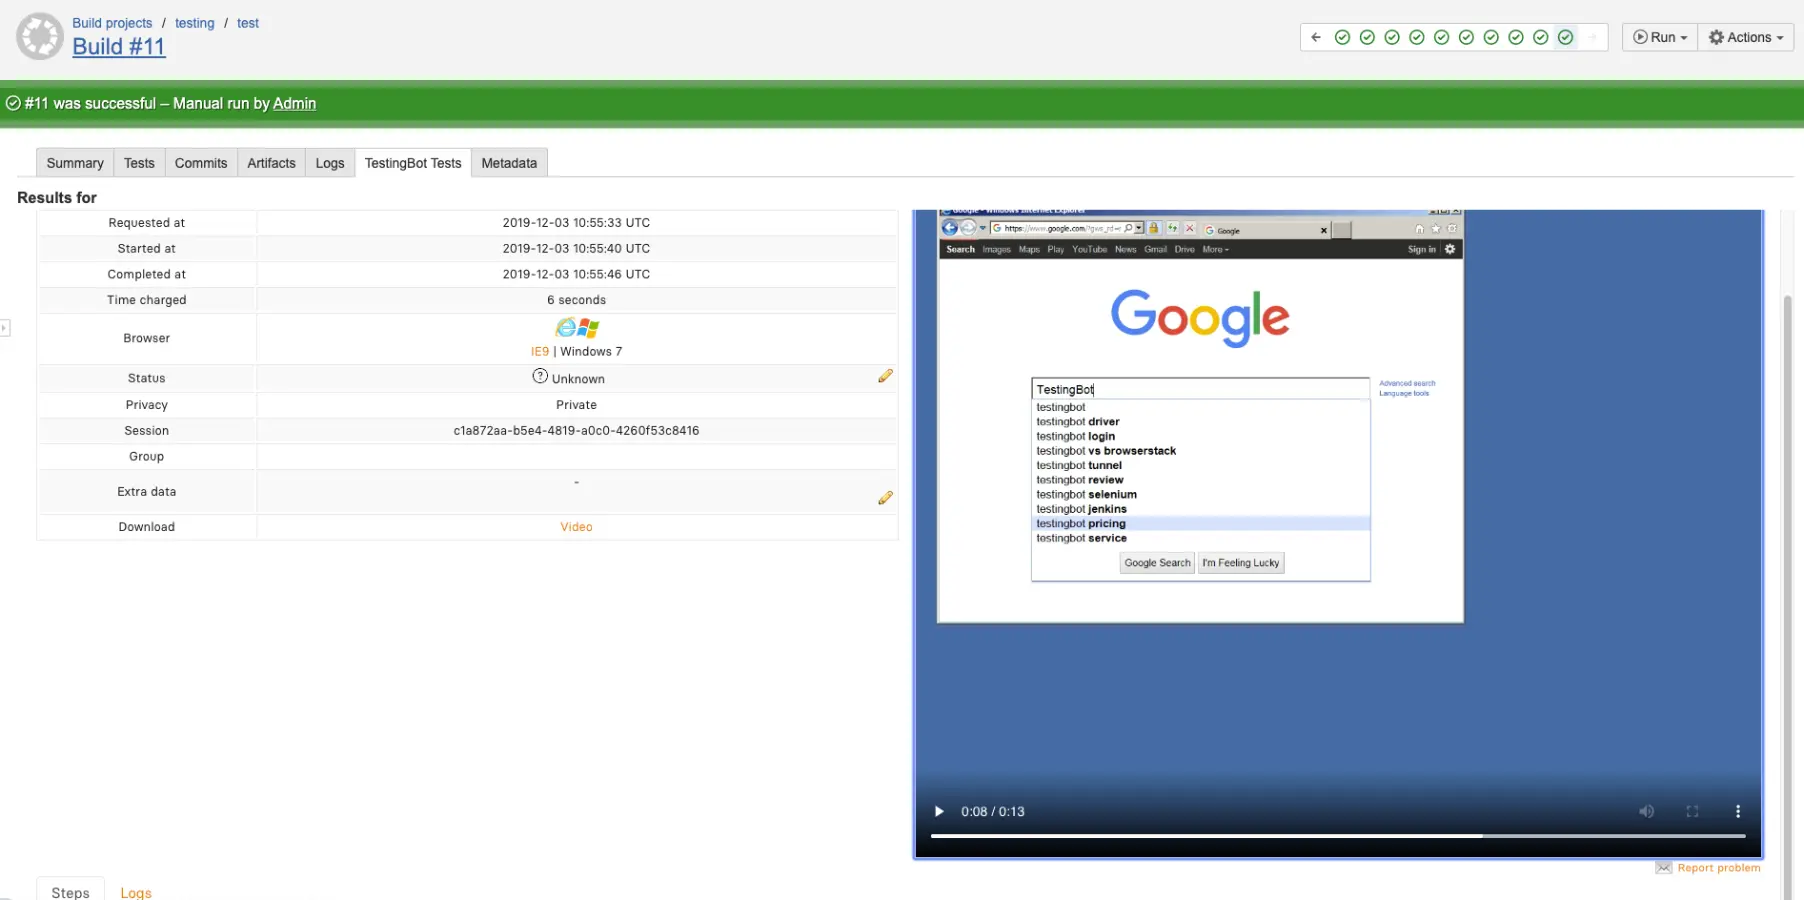Edit Extra data using the pencil icon
This screenshot has width=1804, height=900.
pyautogui.click(x=885, y=498)
